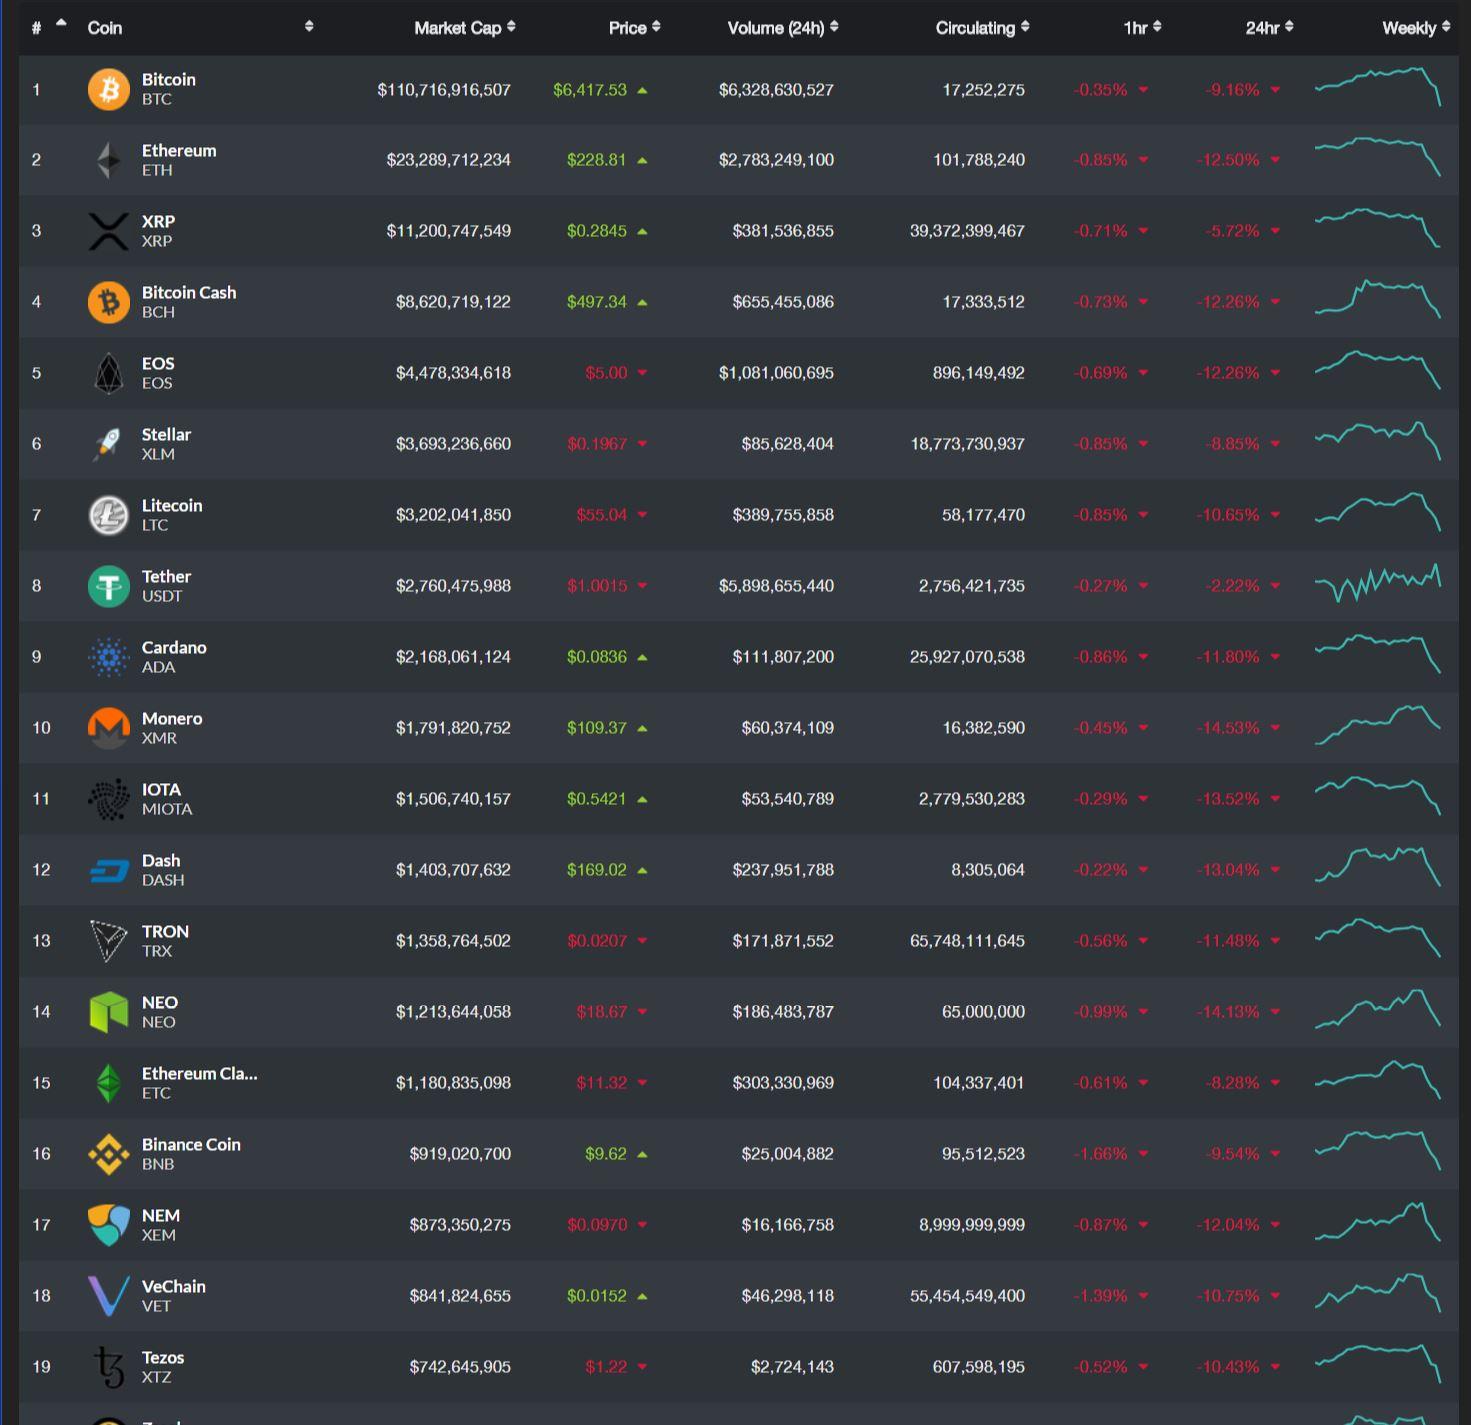Image resolution: width=1471 pixels, height=1425 pixels.
Task: Open the Binance Coin name link
Action: pyautogui.click(x=191, y=1144)
